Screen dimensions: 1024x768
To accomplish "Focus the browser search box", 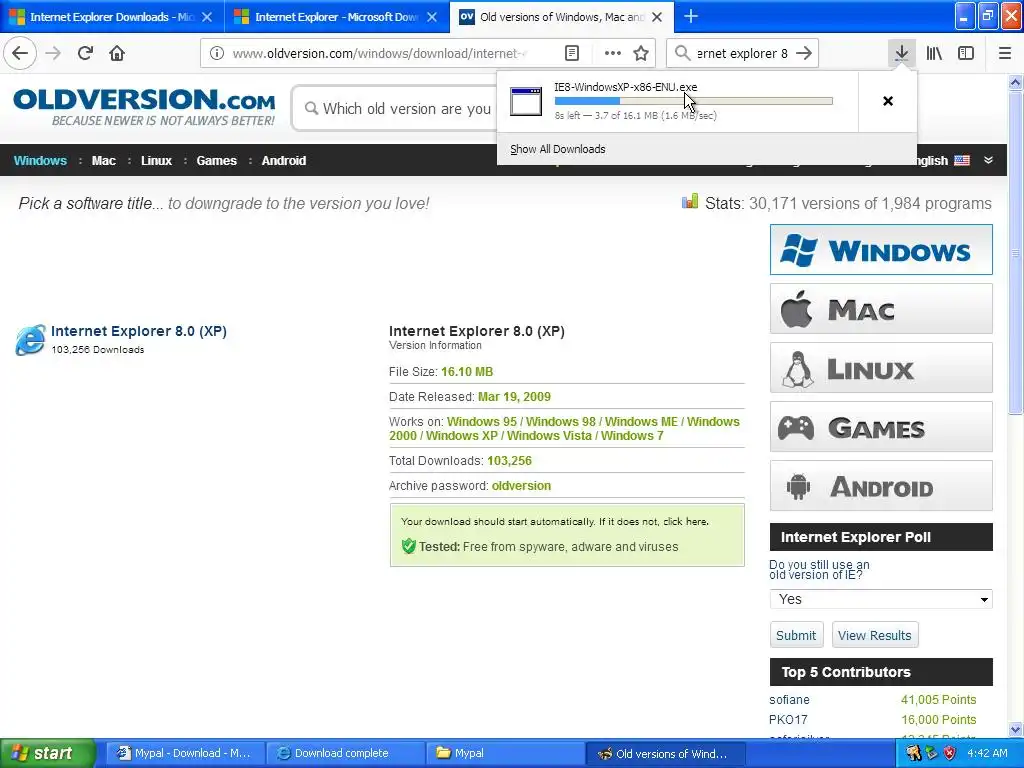I will [x=742, y=53].
